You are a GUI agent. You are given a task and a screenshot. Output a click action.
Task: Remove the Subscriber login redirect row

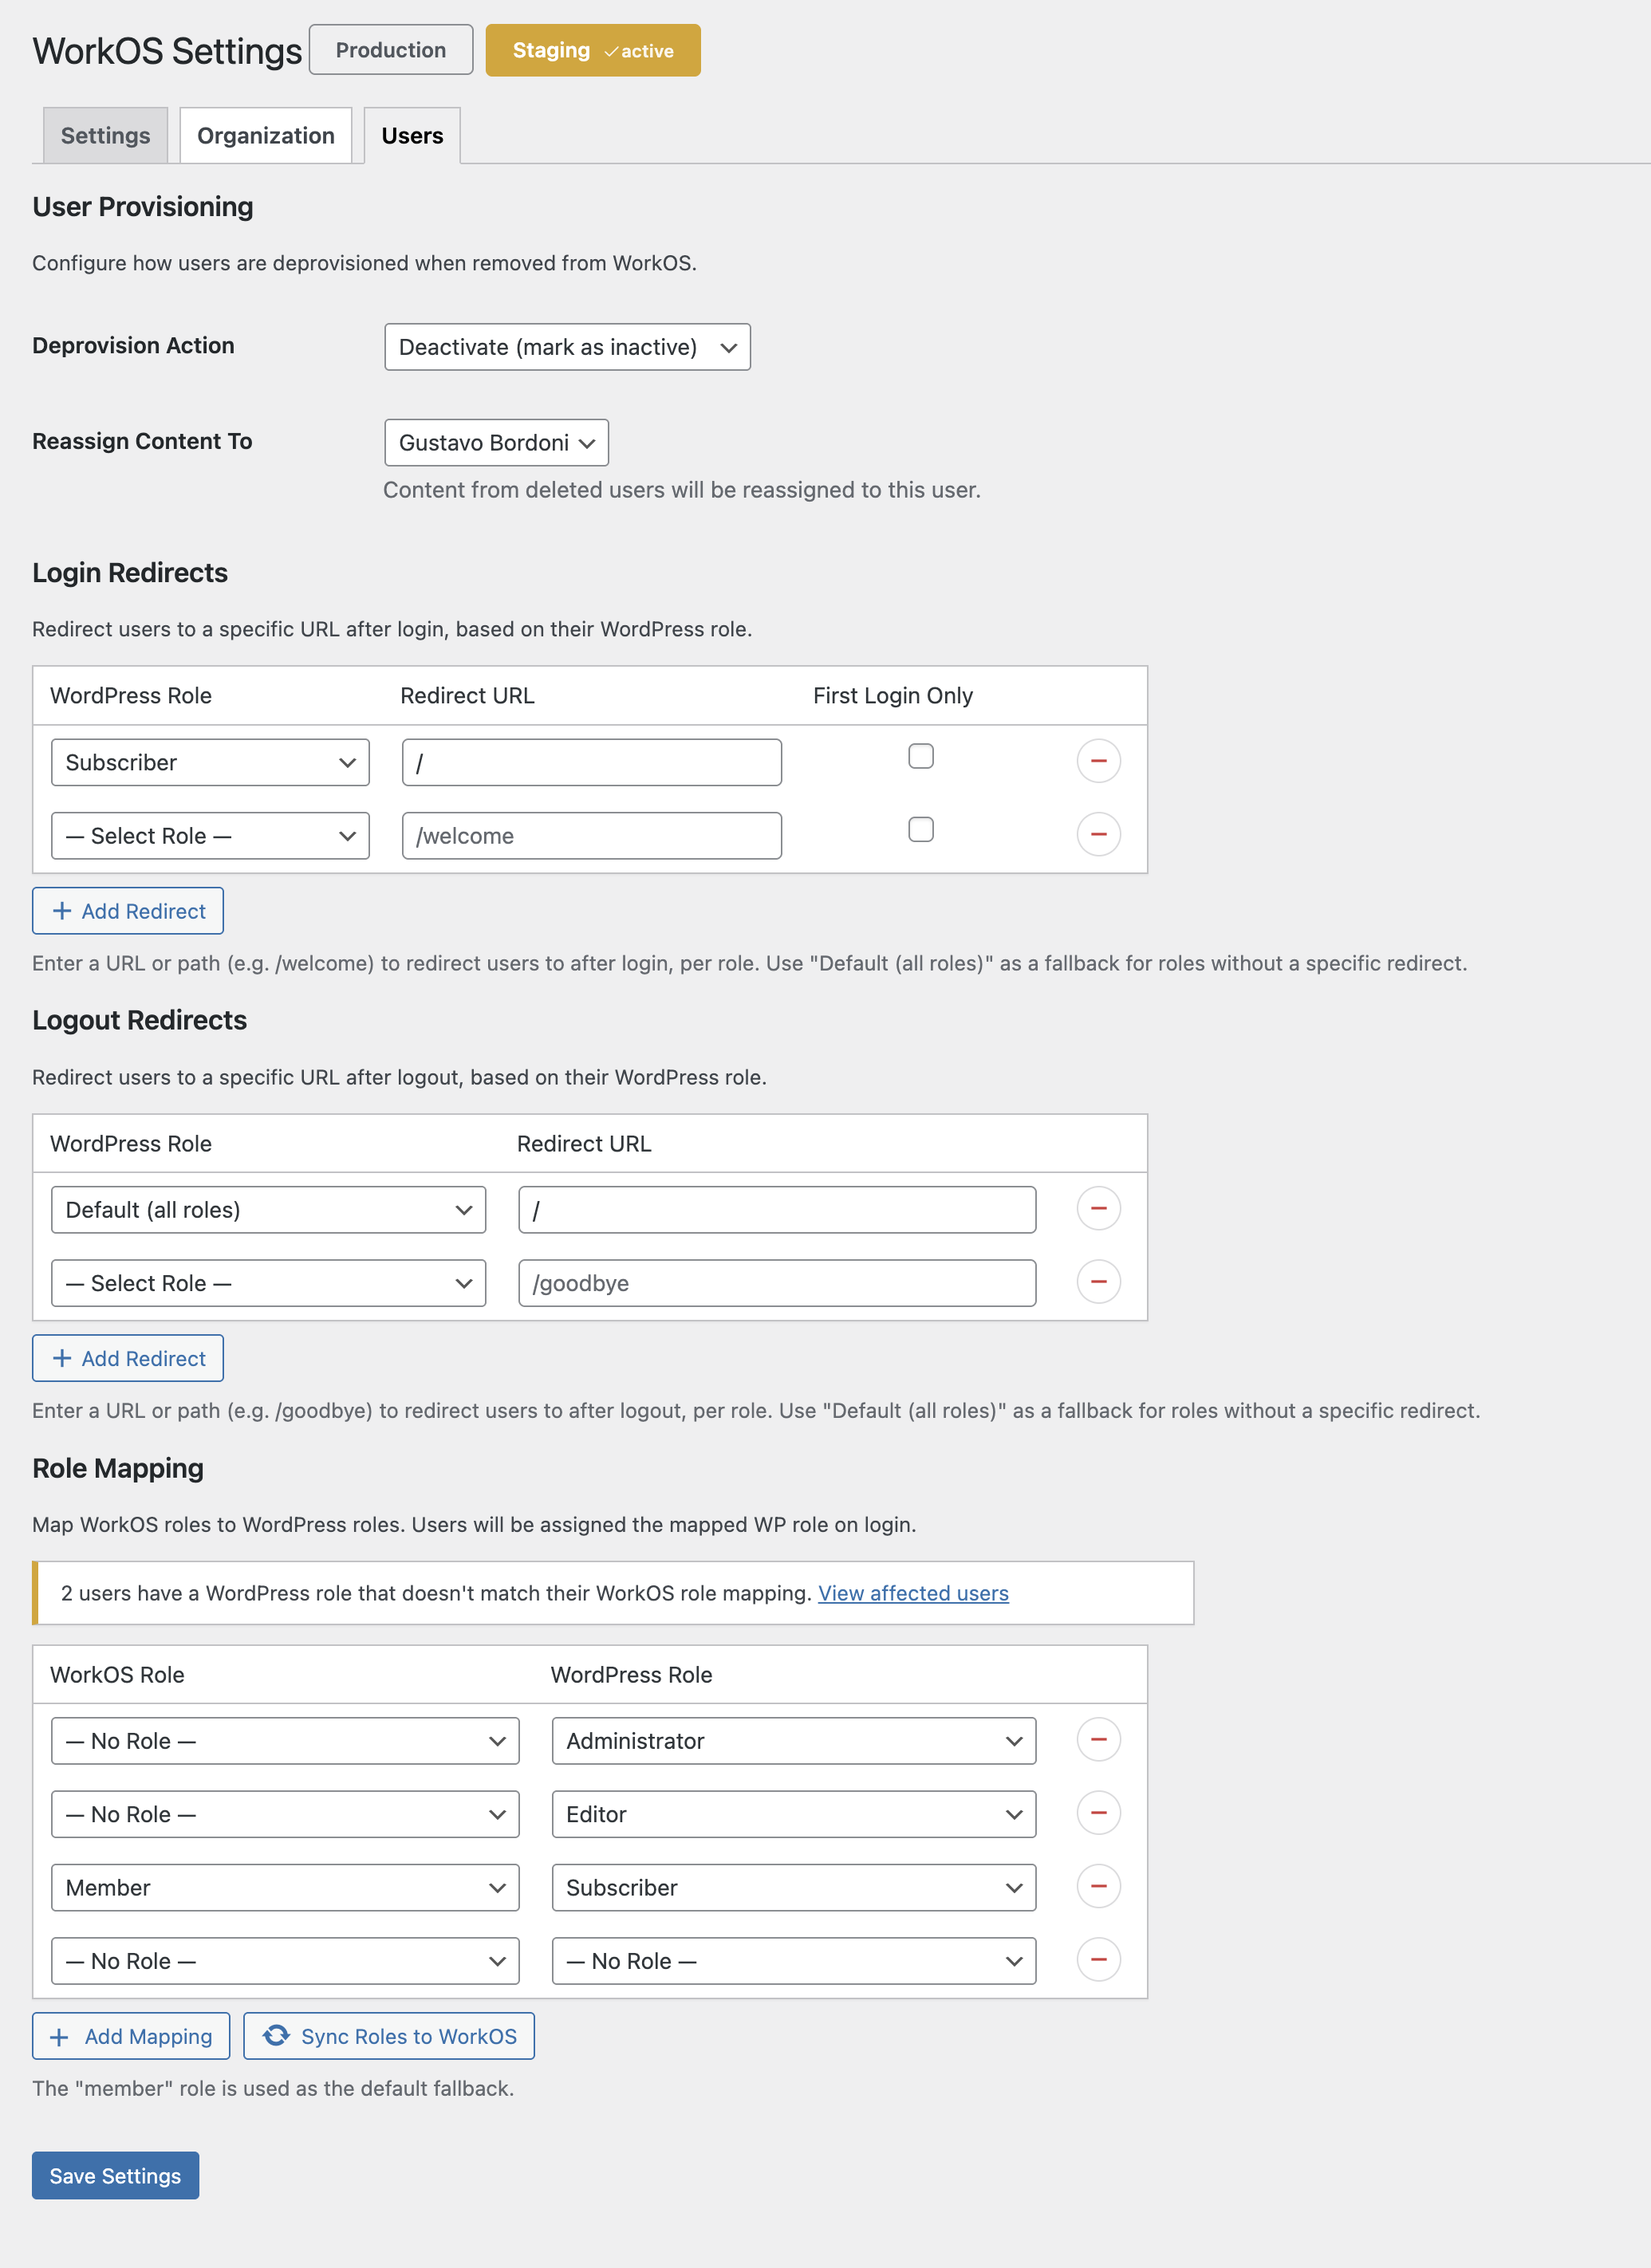[x=1098, y=761]
